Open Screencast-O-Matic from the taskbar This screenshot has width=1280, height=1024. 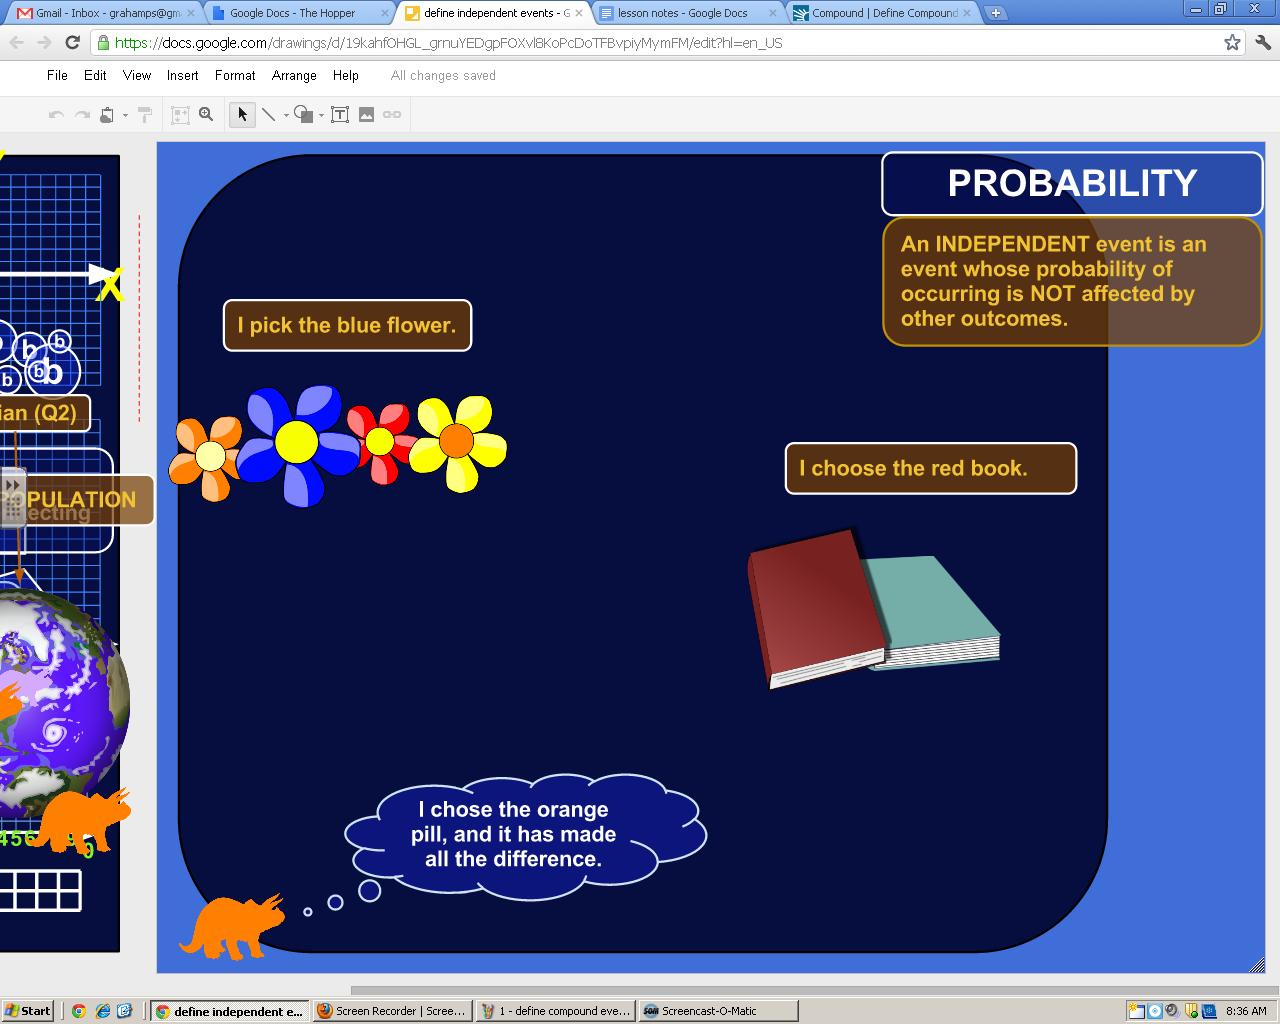pyautogui.click(x=718, y=1011)
